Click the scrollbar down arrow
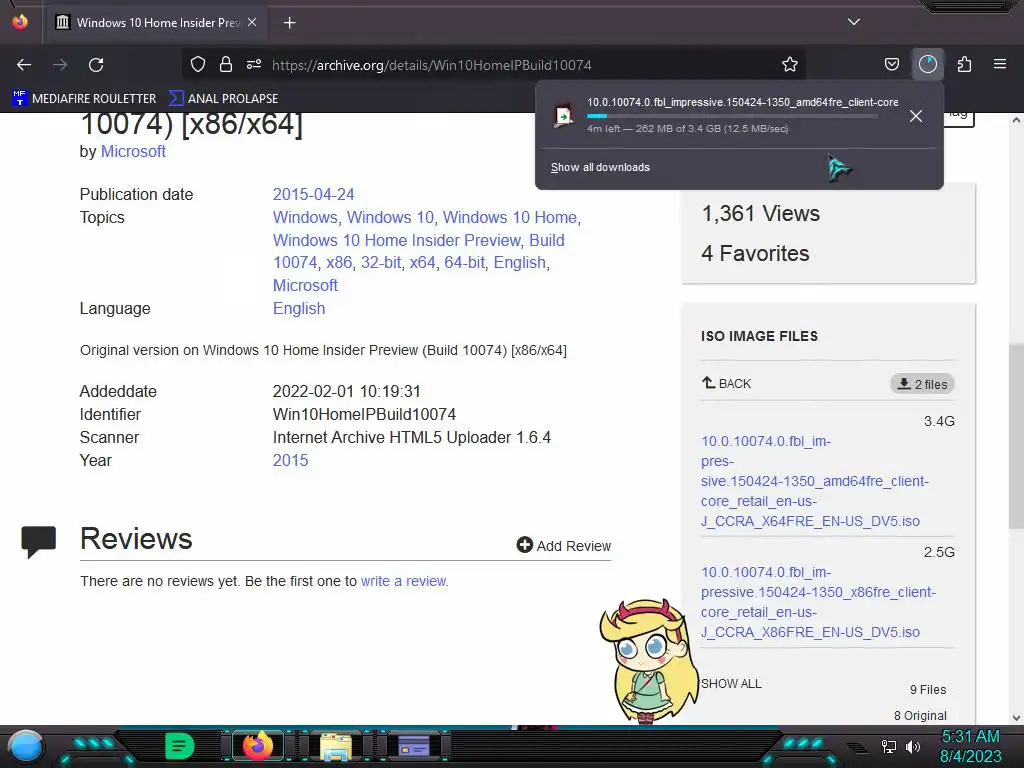This screenshot has height=768, width=1024. tap(1016, 717)
